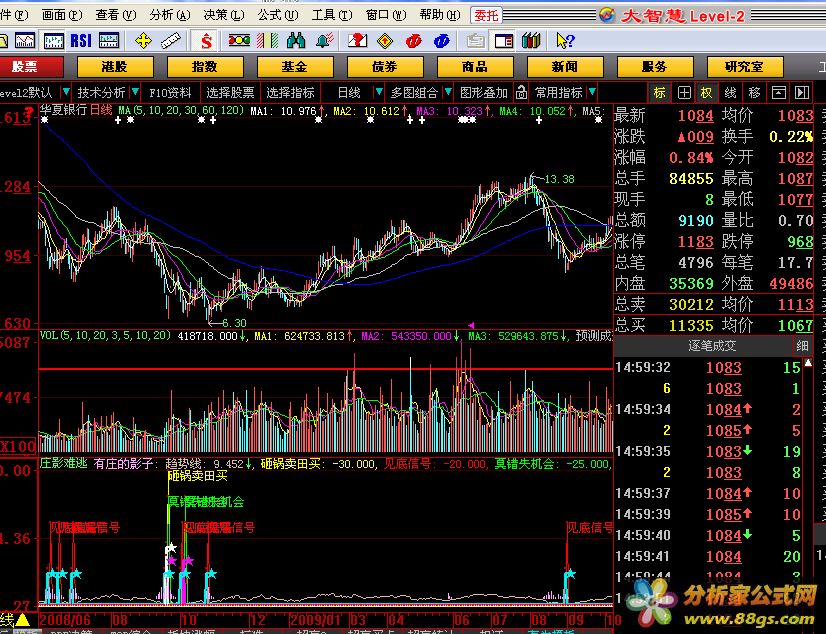Click the 选择指标 button
The width and height of the screenshot is (826, 634).
[x=290, y=93]
